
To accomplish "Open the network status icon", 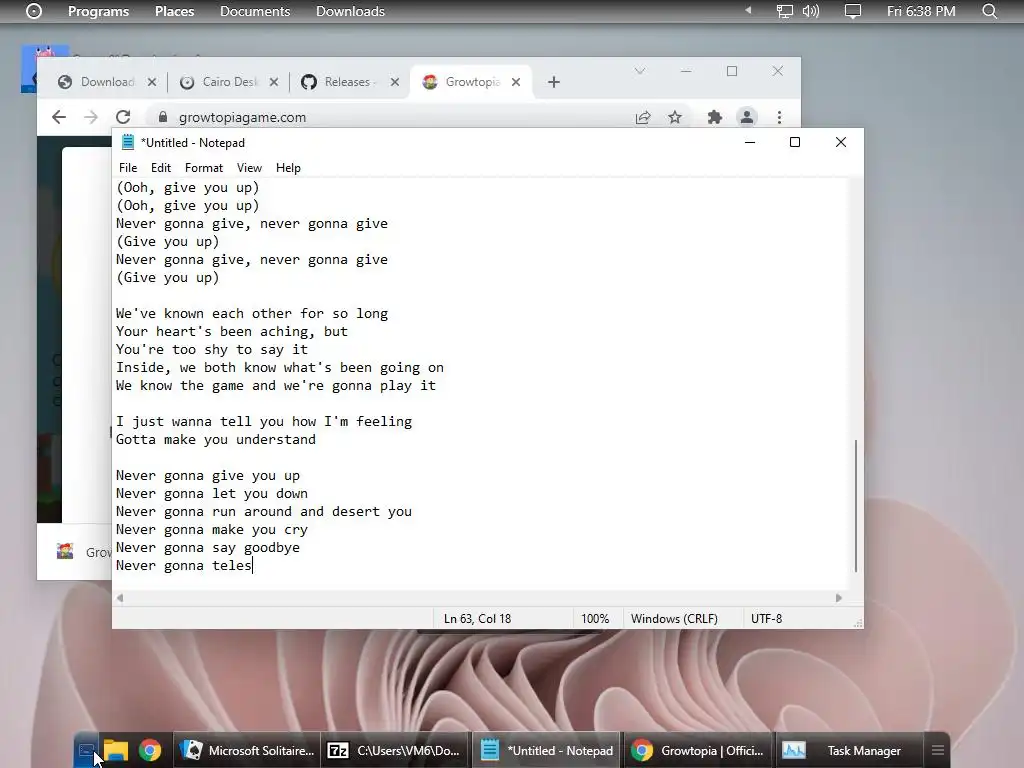I will pos(784,11).
